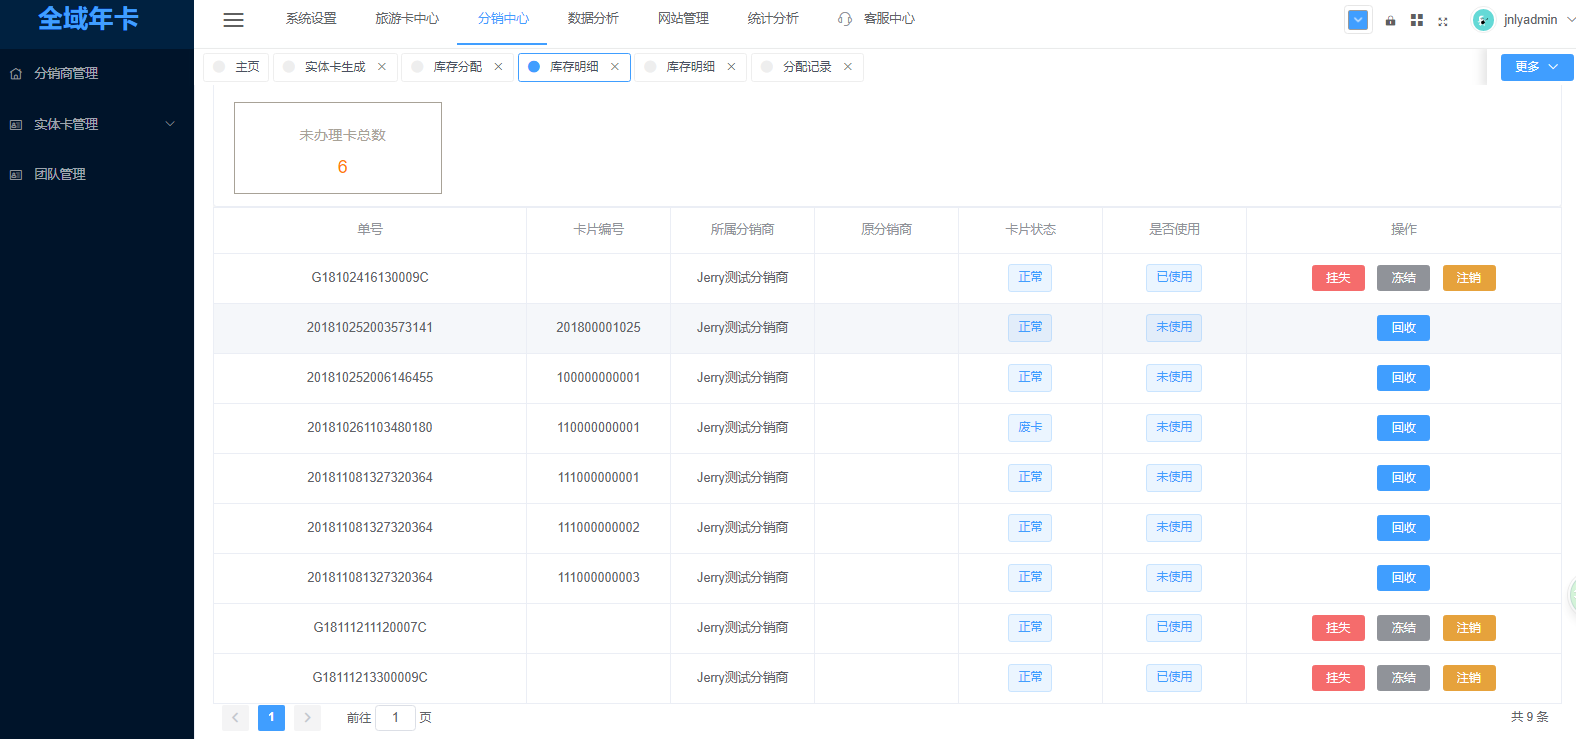Close the 分配记录 tab with its X
The image size is (1576, 739).
pyautogui.click(x=848, y=67)
